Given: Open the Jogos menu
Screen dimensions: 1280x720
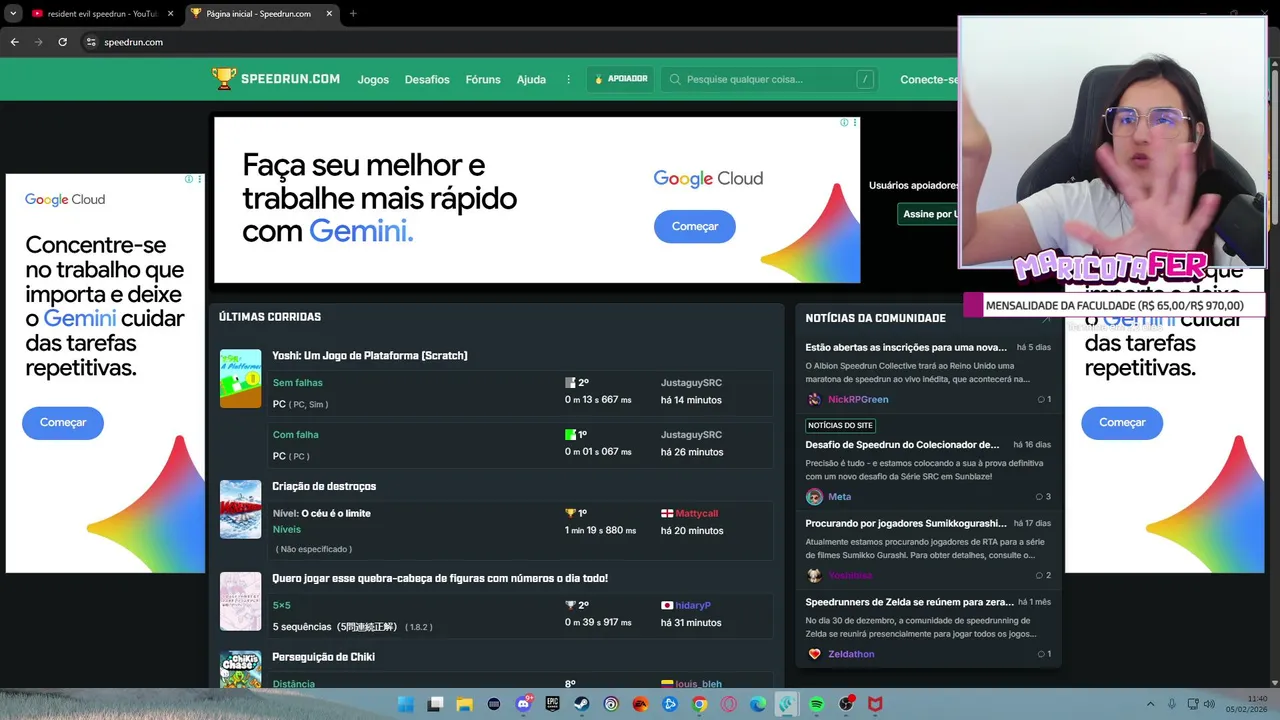Looking at the screenshot, I should (x=373, y=80).
